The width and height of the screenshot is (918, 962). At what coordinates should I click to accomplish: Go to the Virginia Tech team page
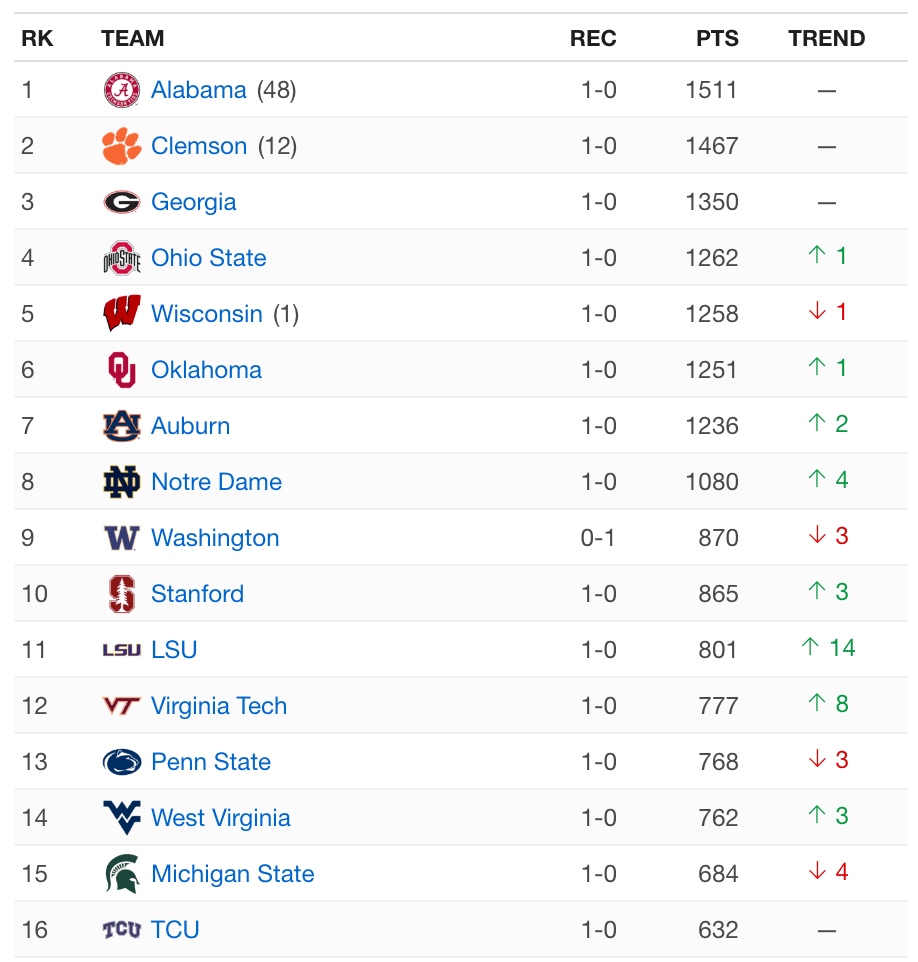click(219, 706)
